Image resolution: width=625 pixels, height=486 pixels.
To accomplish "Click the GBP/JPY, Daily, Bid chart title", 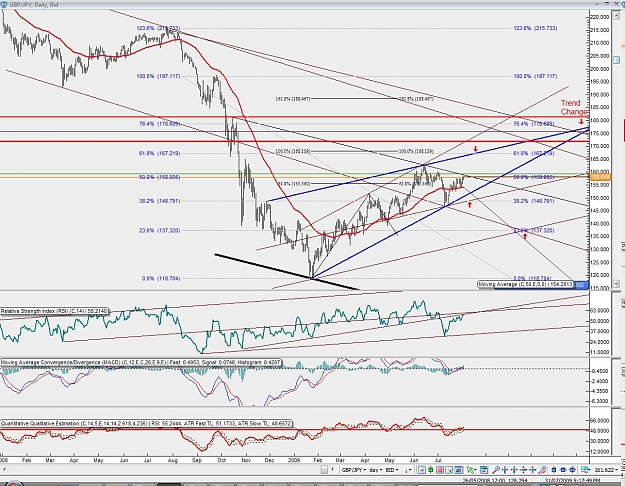I will 33,4.
